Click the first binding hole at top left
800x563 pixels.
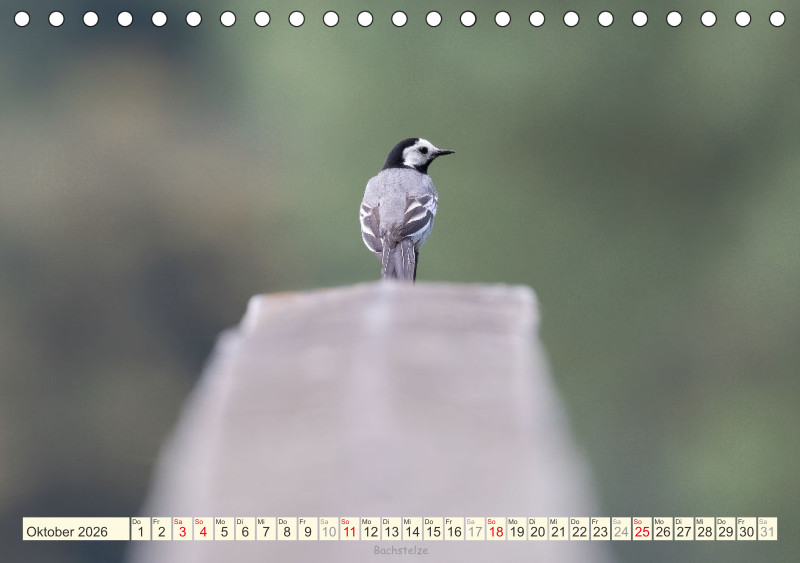[x=22, y=19]
